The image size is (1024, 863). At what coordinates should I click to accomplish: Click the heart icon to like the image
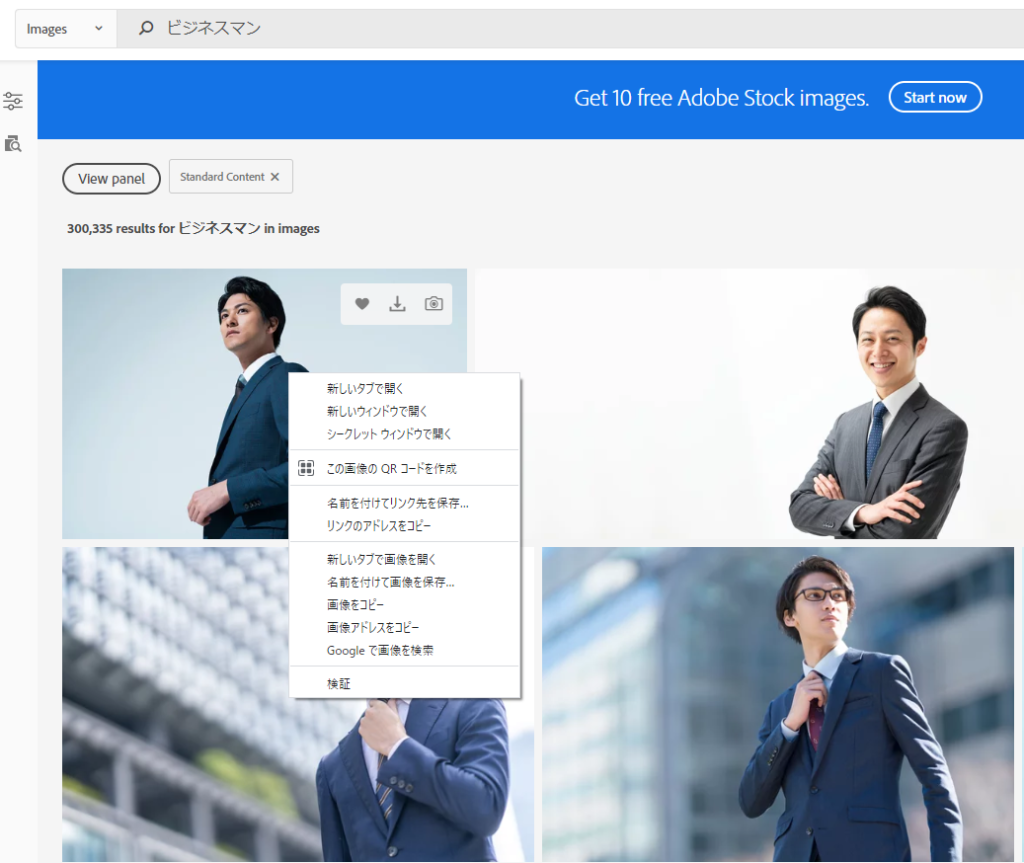[362, 304]
